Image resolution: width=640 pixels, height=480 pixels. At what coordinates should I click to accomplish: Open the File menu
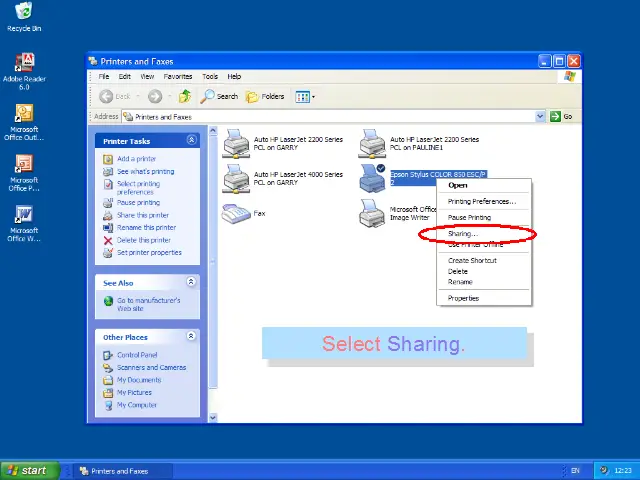[104, 76]
